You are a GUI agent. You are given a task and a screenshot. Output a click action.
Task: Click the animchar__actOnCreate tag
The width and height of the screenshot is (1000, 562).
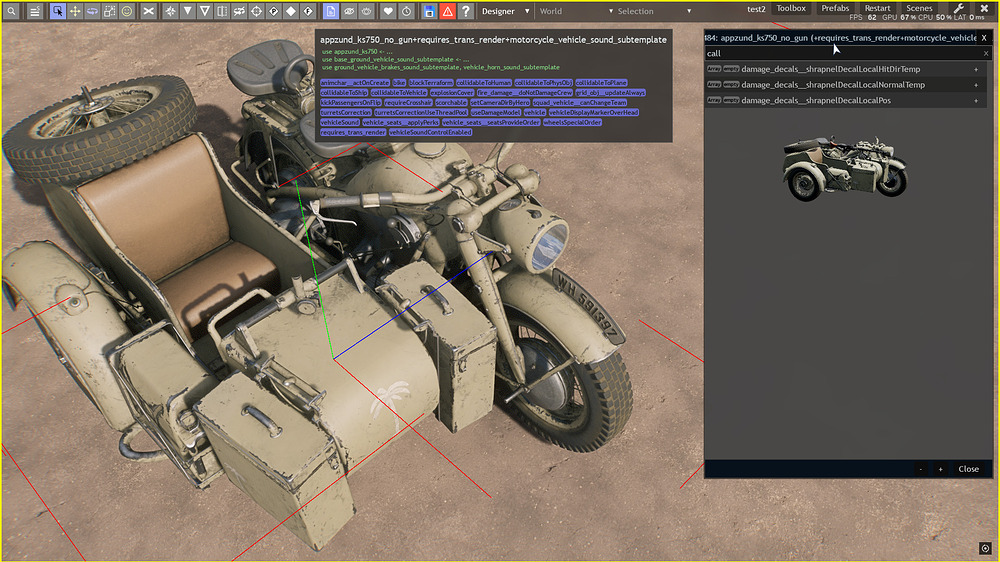tap(355, 82)
